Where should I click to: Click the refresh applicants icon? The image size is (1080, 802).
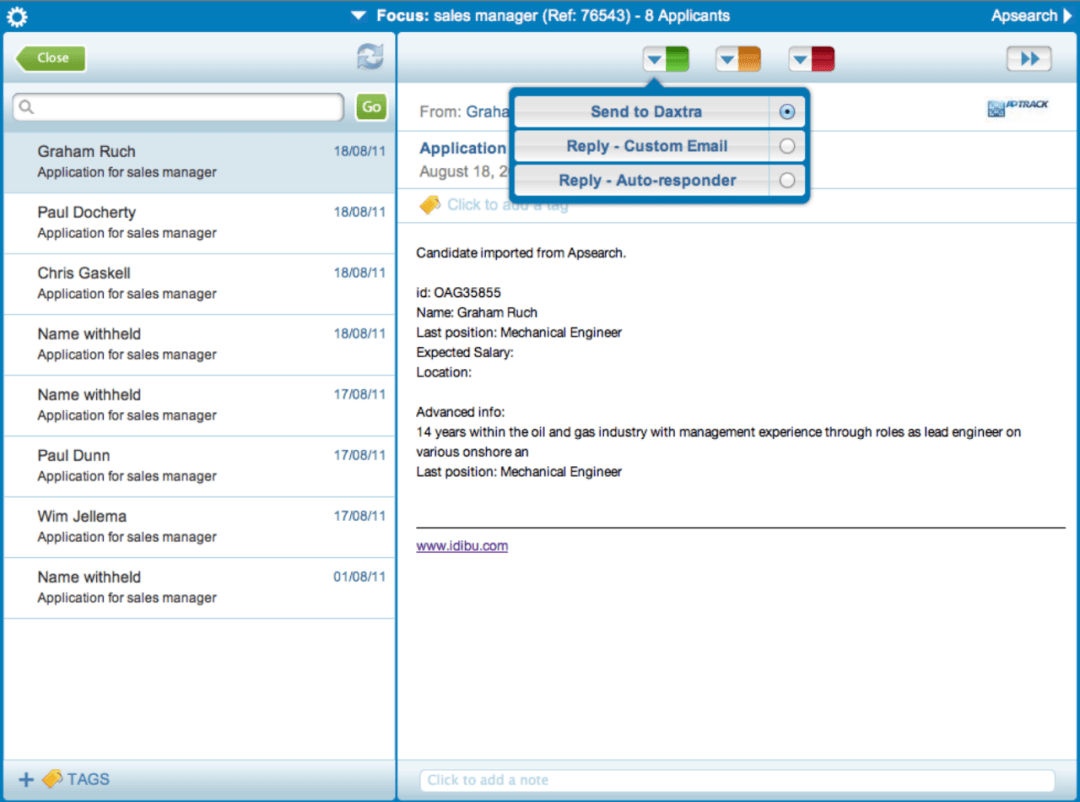(371, 57)
